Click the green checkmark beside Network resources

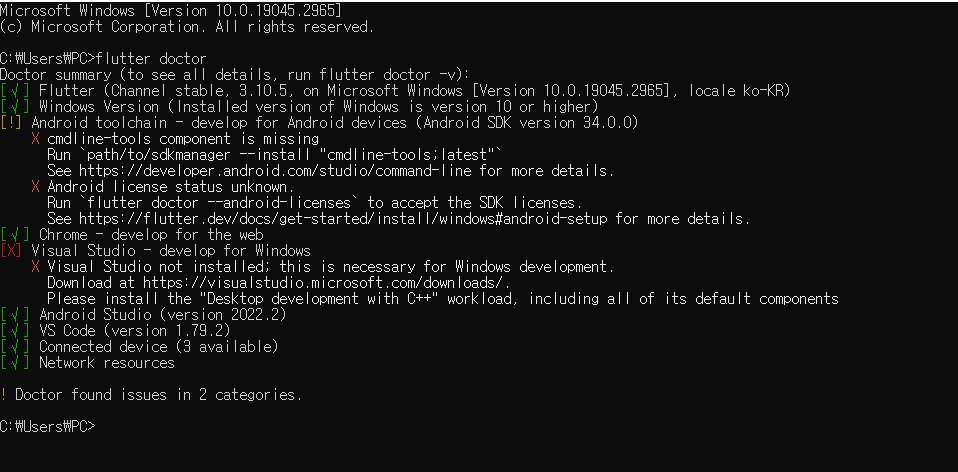(x=15, y=362)
